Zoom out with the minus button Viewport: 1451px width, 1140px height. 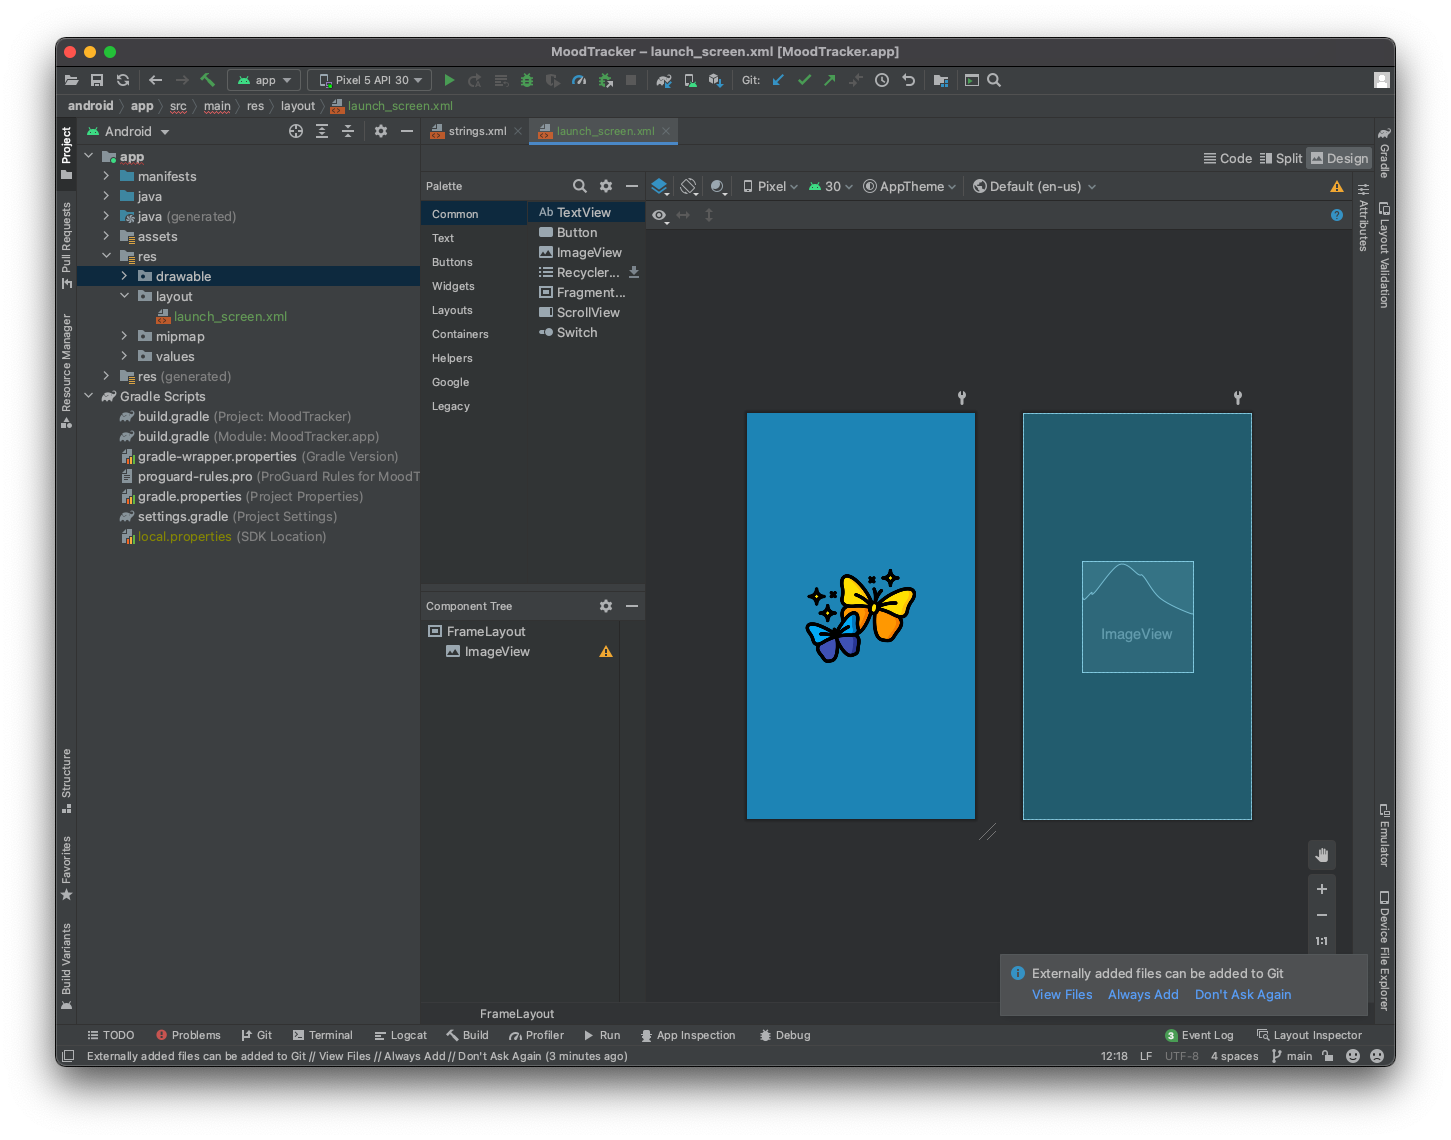tap(1322, 915)
